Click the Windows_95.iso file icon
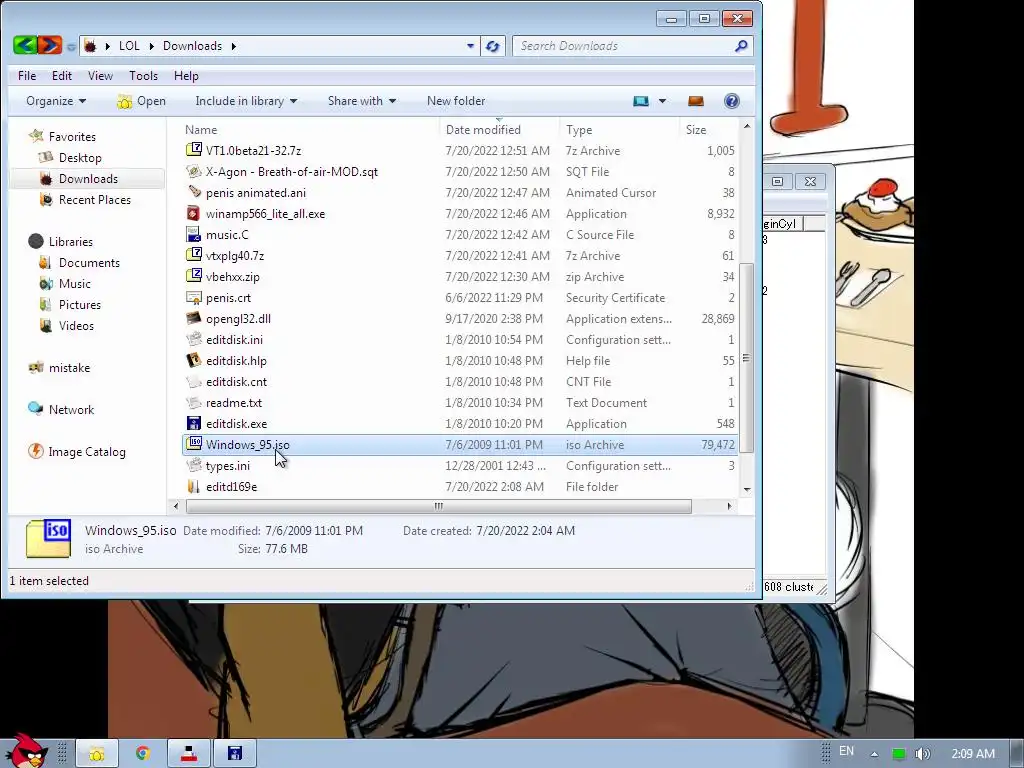Image resolution: width=1024 pixels, height=768 pixels. 194,443
